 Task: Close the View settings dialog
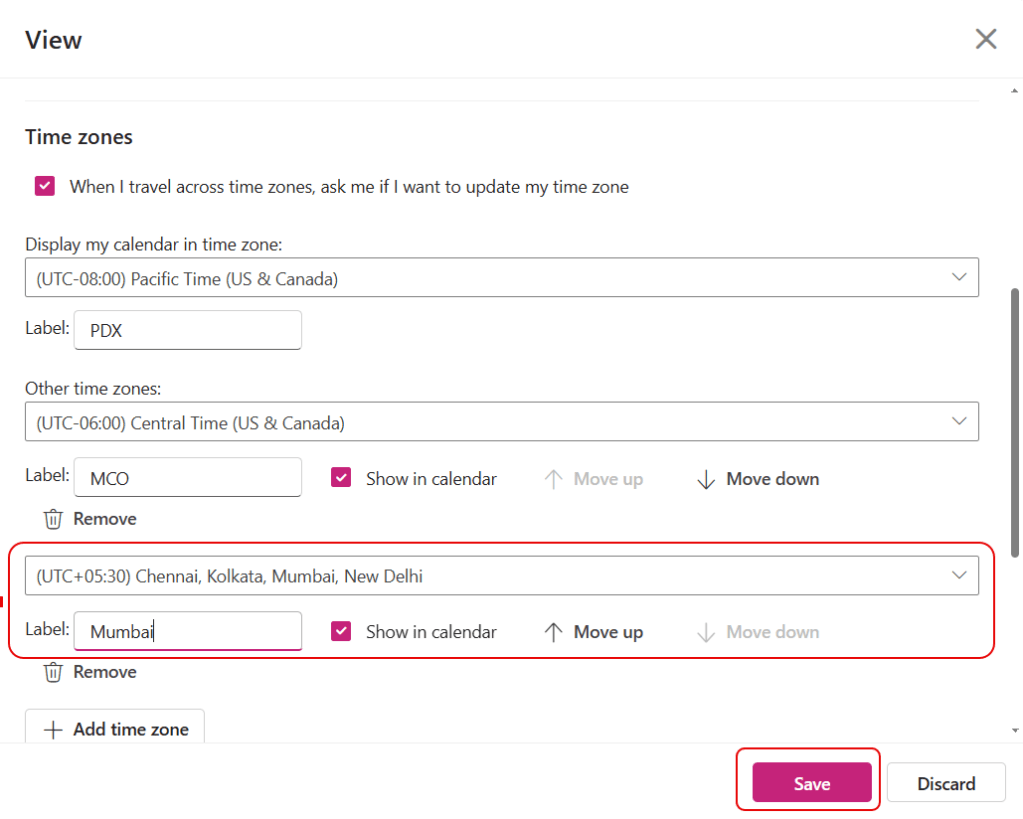(986, 39)
